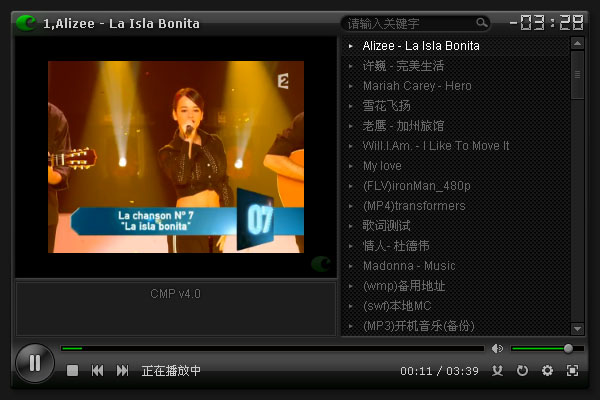Click the search magnifier icon
Image resolution: width=600 pixels, height=400 pixels.
[482, 23]
